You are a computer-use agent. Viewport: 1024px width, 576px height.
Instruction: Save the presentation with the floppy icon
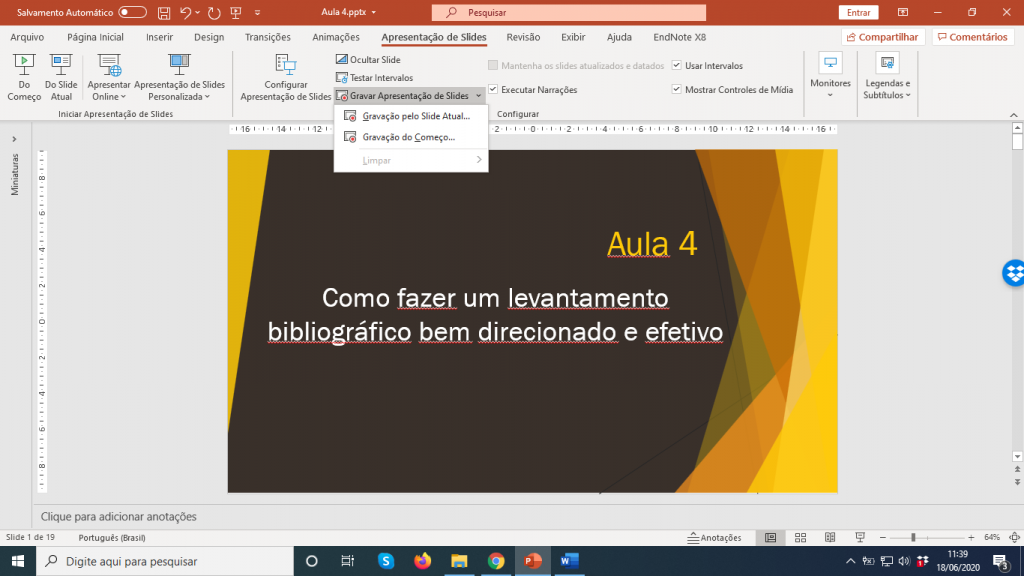[164, 12]
